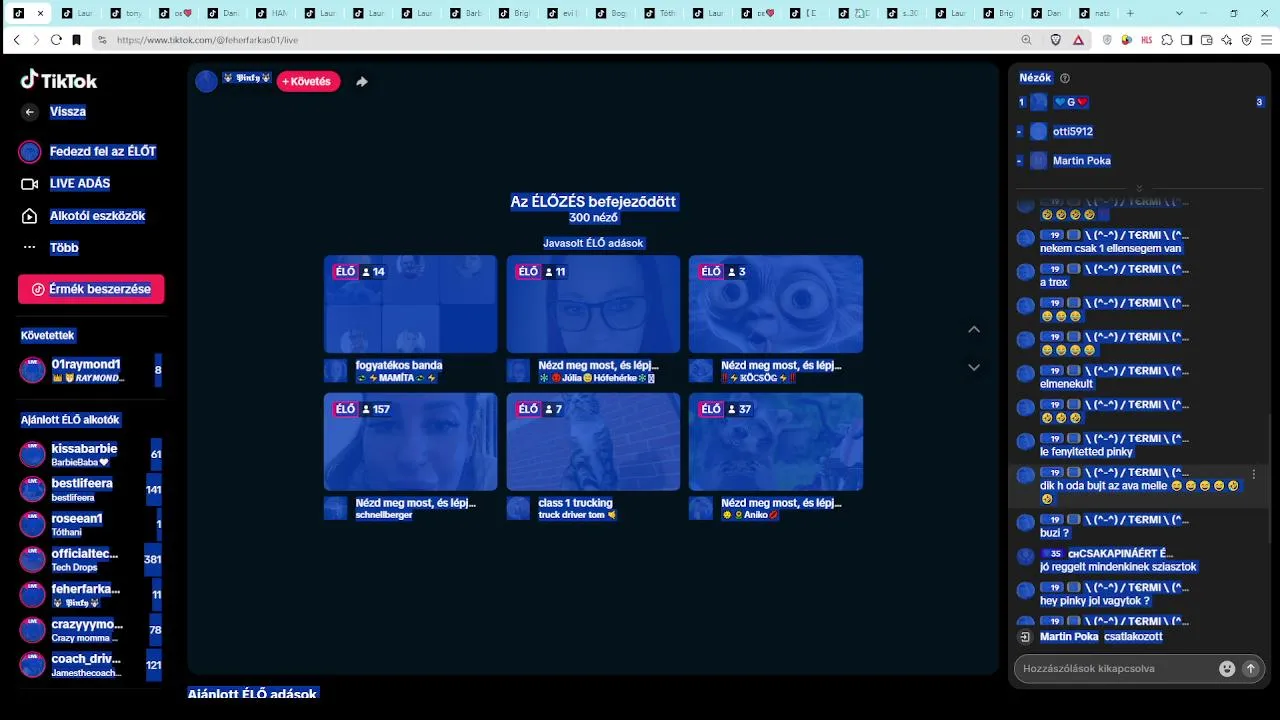Click chat message 'nekem csak 1 ellensegem van'
This screenshot has height=720, width=1280.
click(1111, 248)
